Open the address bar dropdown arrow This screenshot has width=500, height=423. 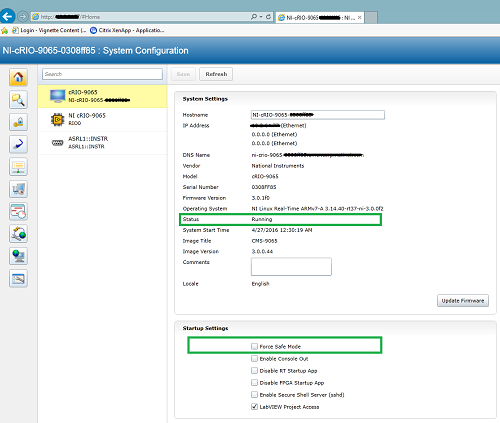[261, 16]
